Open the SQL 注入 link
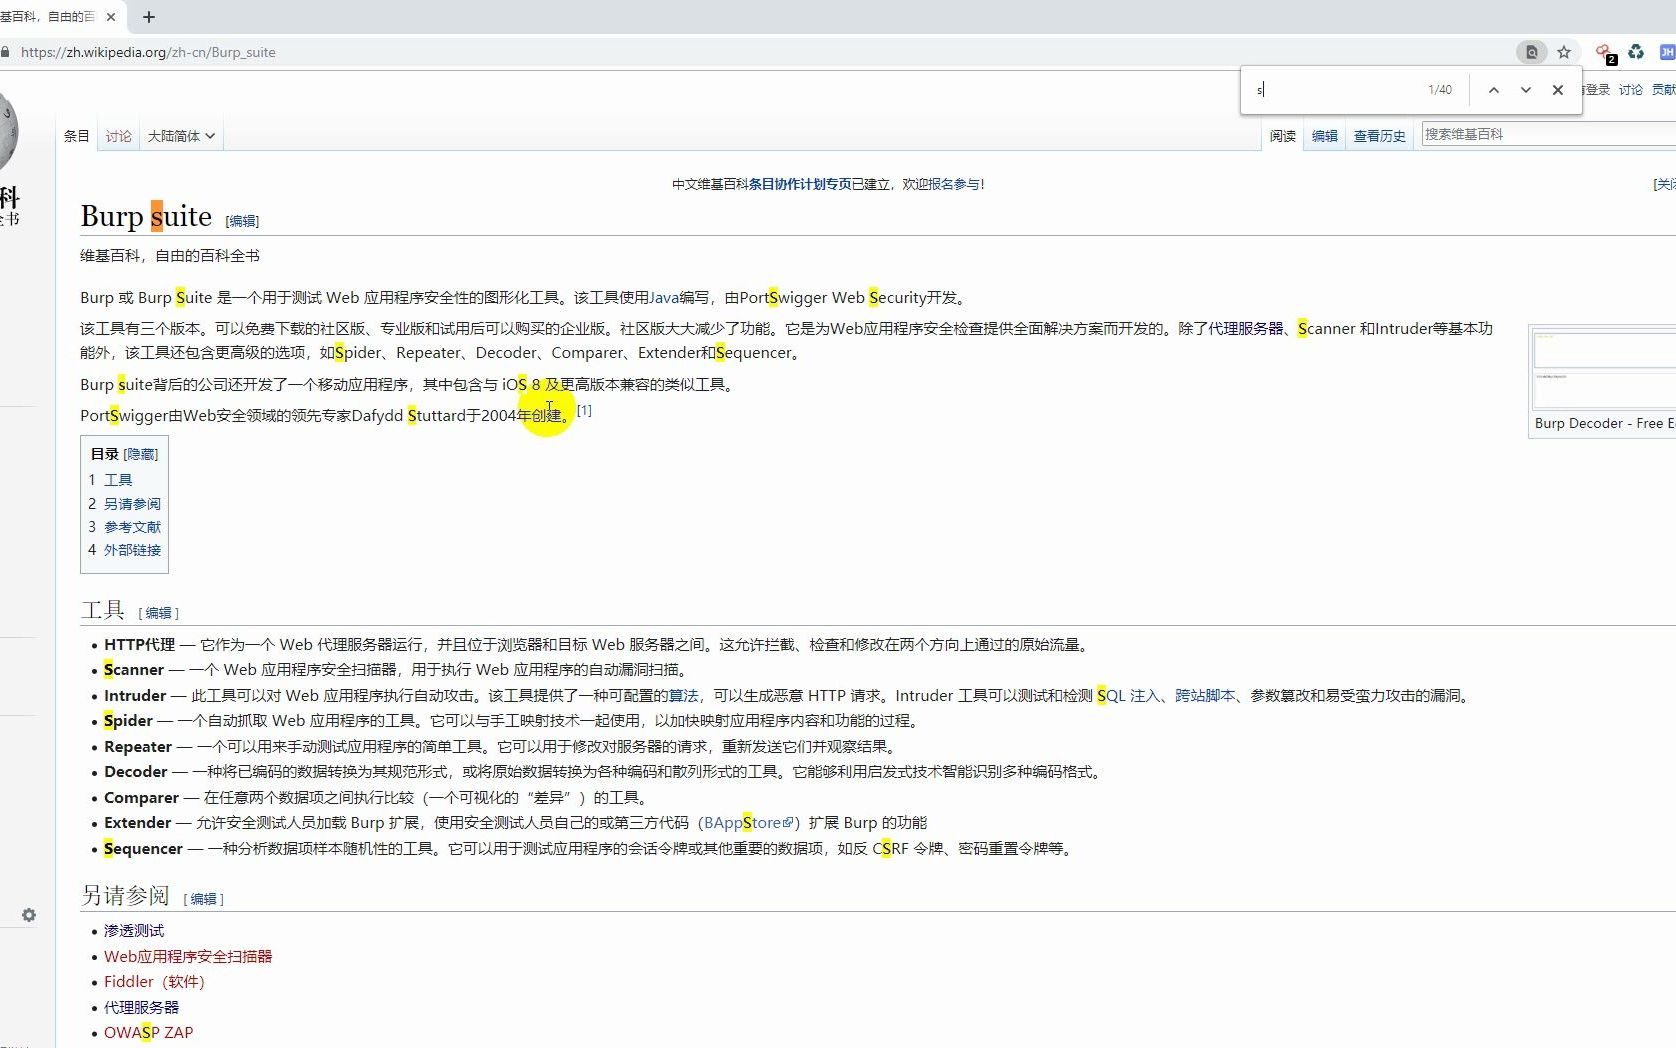 click(x=1128, y=696)
